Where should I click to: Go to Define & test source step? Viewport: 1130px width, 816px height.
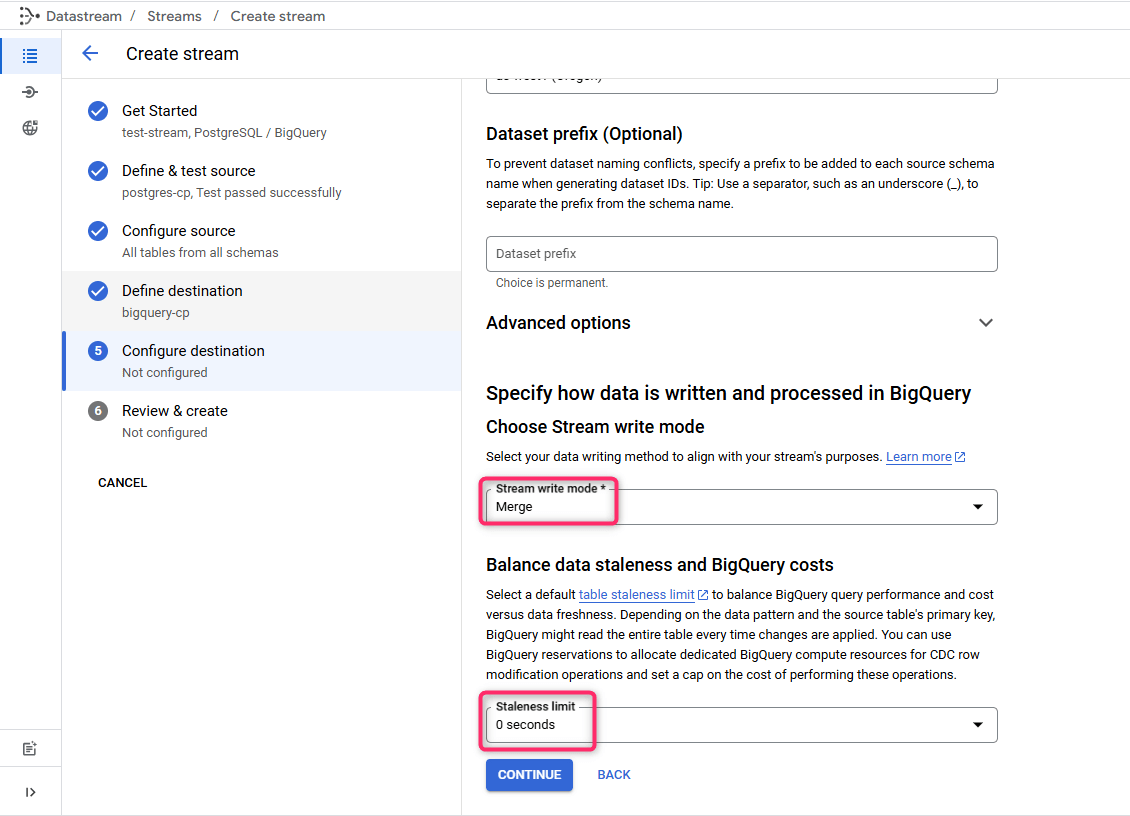(262, 181)
